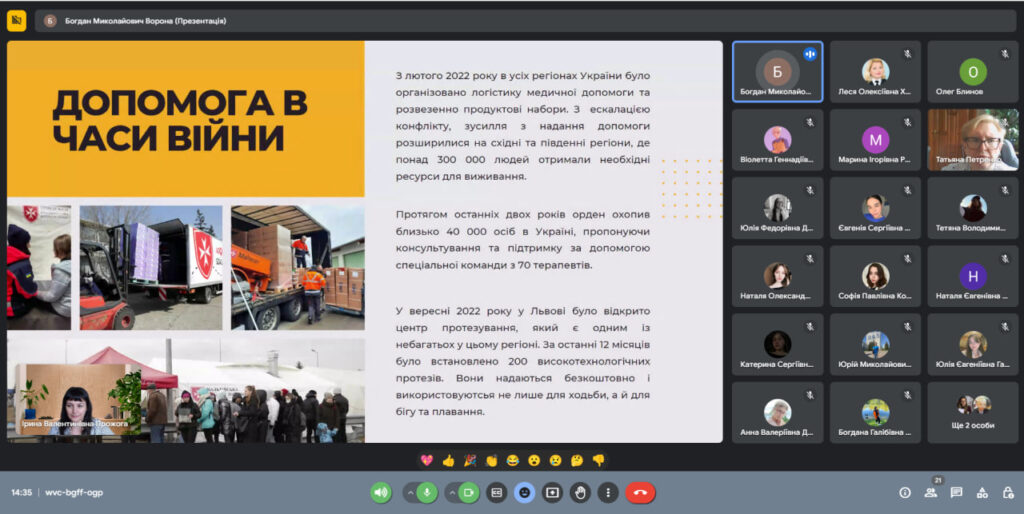Raise your hand

tap(580, 492)
